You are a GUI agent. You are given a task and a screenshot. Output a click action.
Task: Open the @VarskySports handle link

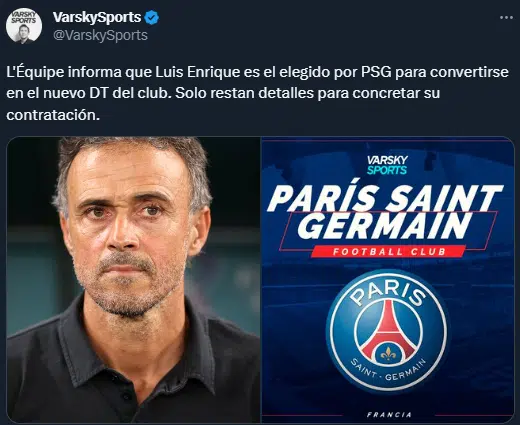tap(100, 35)
